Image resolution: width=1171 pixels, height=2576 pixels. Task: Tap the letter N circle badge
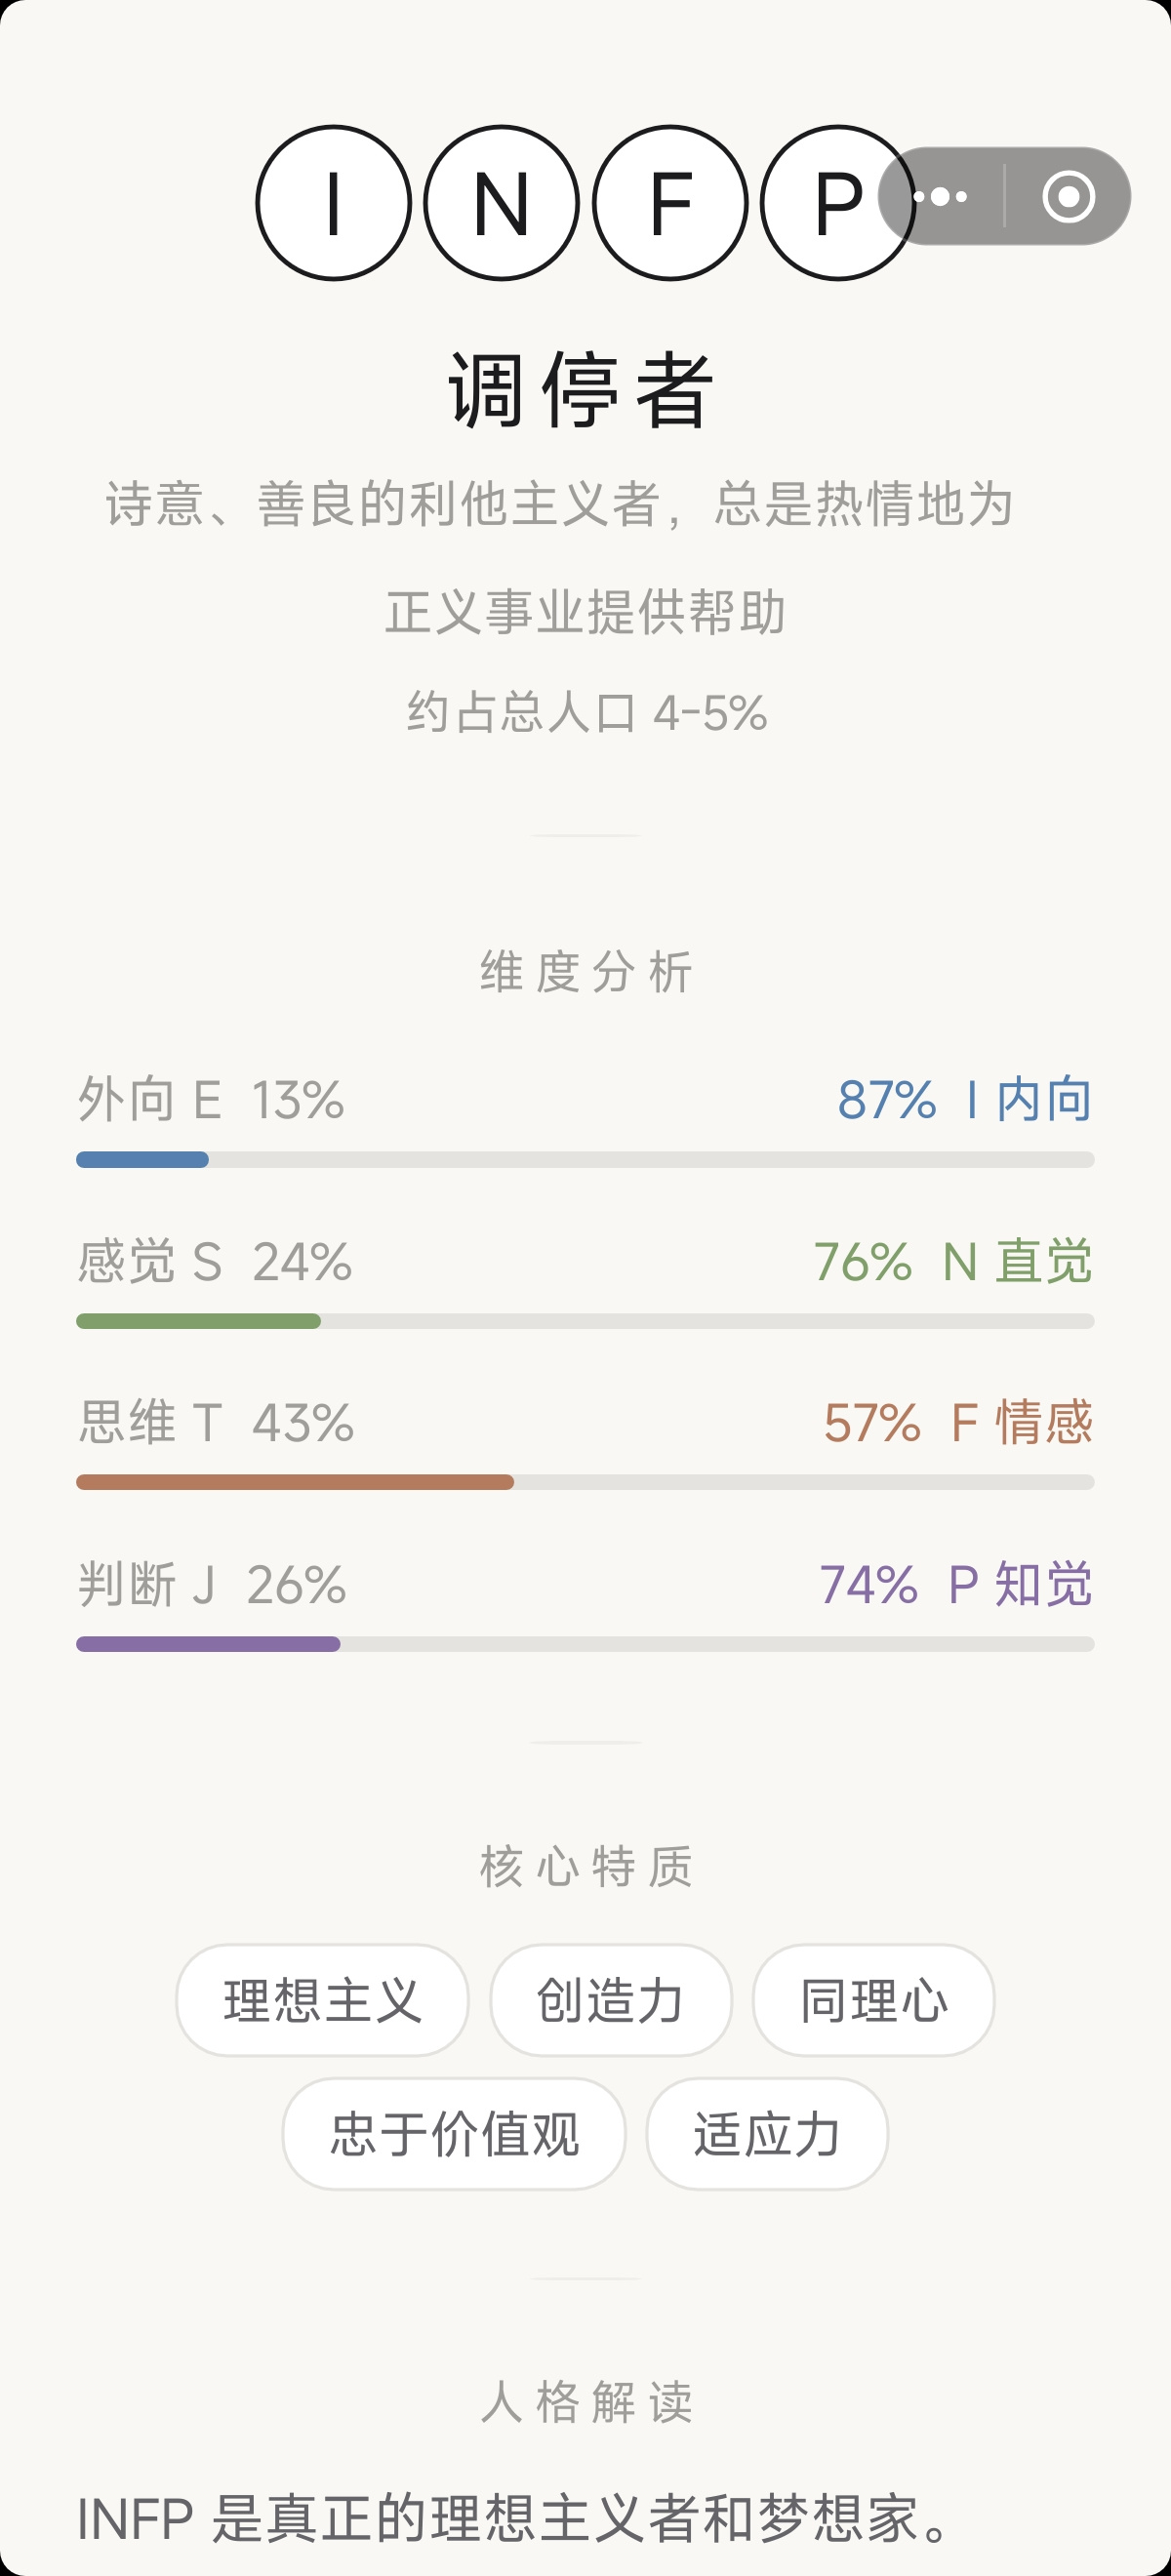click(501, 203)
